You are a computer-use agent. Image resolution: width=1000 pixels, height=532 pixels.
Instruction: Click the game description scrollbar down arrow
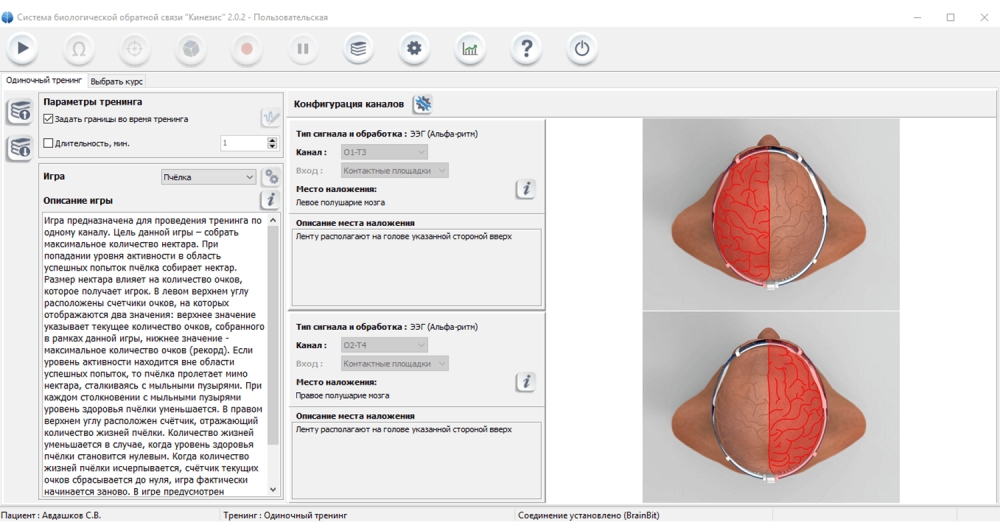[274, 490]
